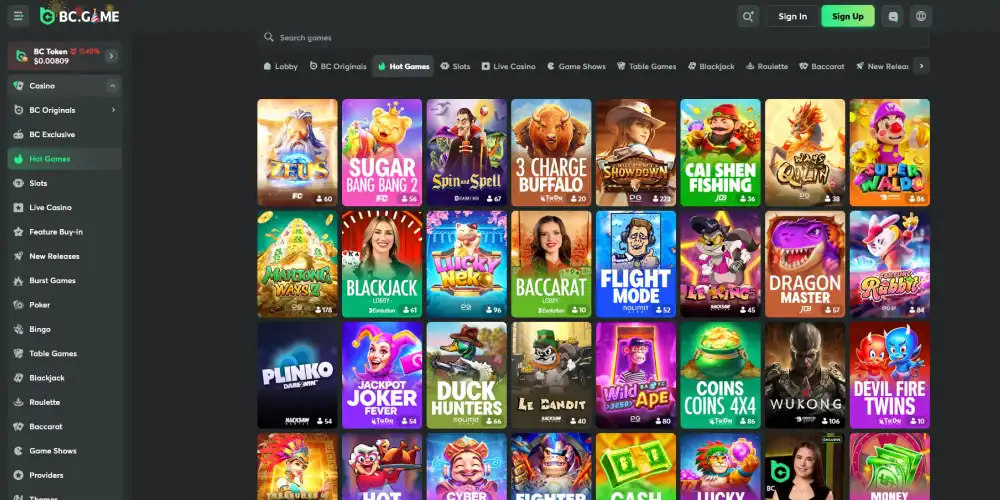
Task: Open Game Shows in the sidebar
Action: click(x=64, y=450)
